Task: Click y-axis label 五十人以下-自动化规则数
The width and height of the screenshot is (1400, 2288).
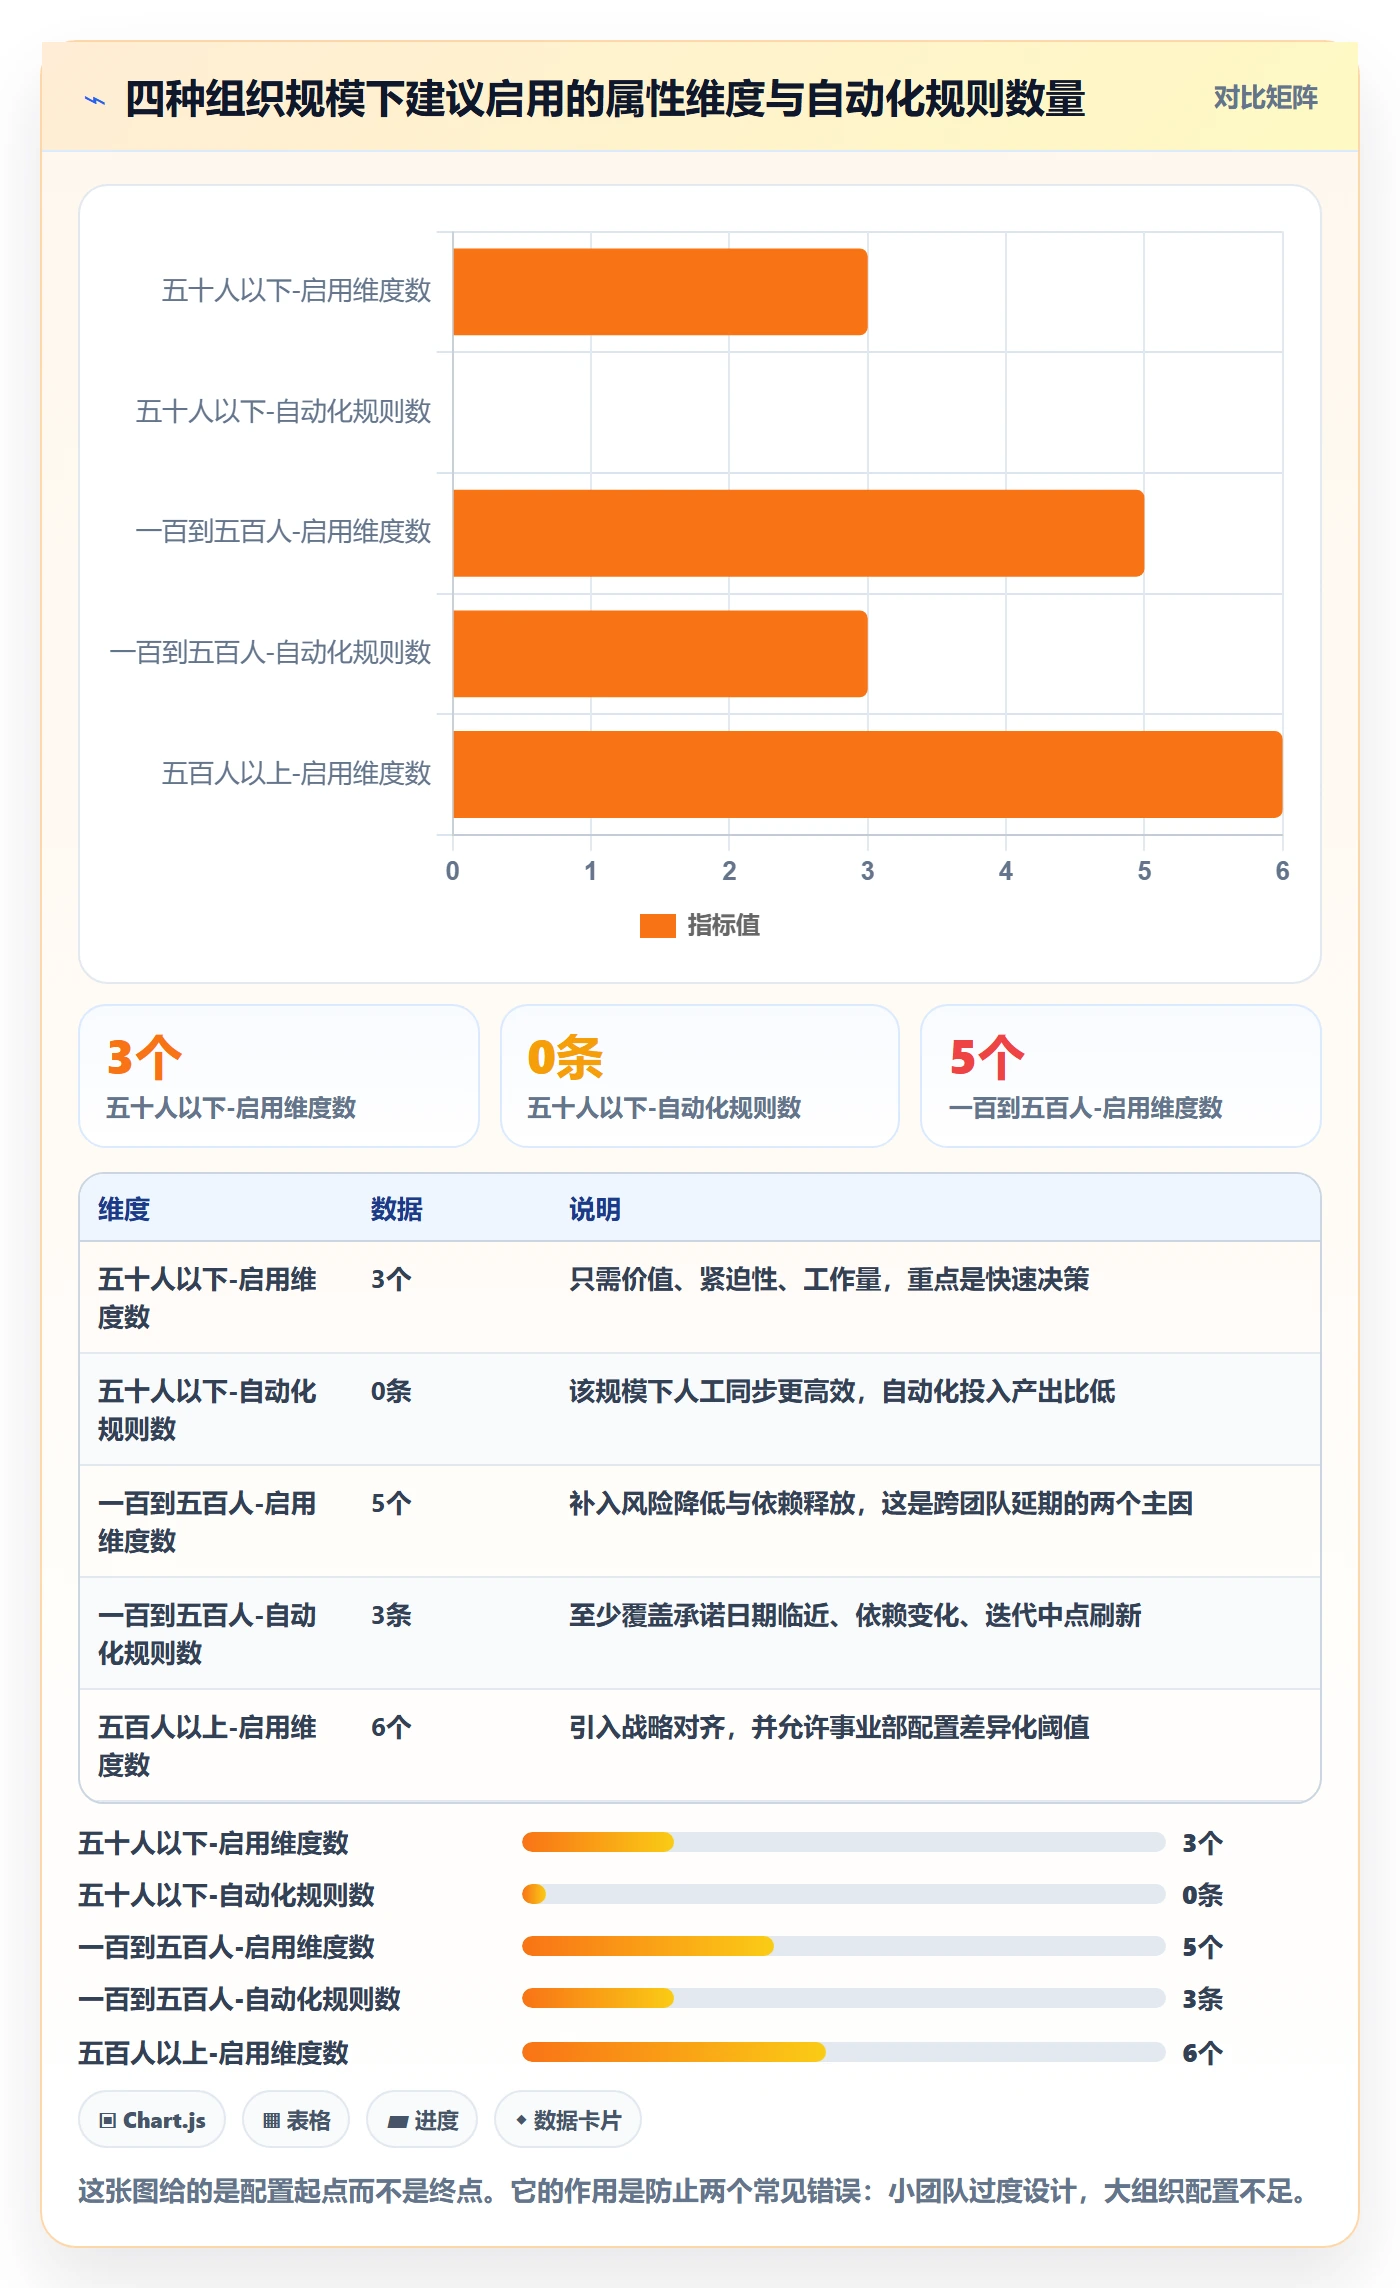Action: pos(283,411)
